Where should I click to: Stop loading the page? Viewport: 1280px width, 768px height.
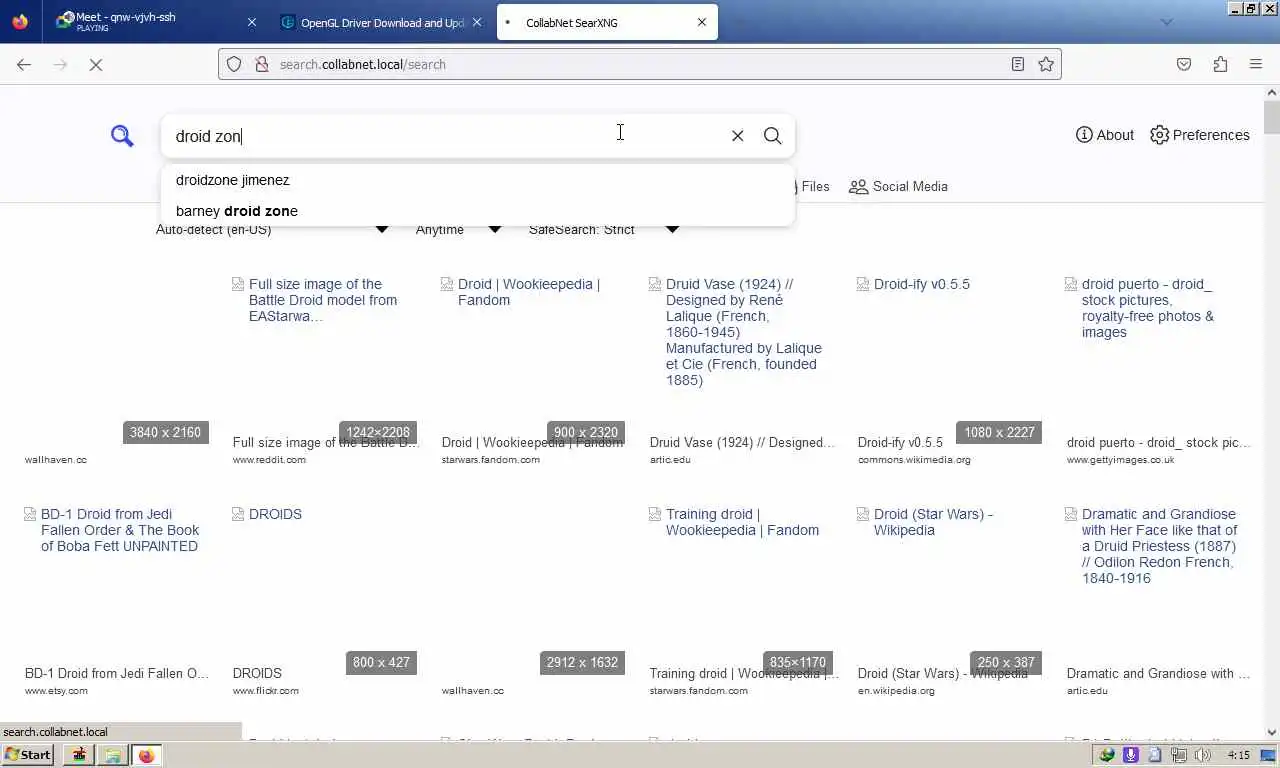[x=96, y=64]
